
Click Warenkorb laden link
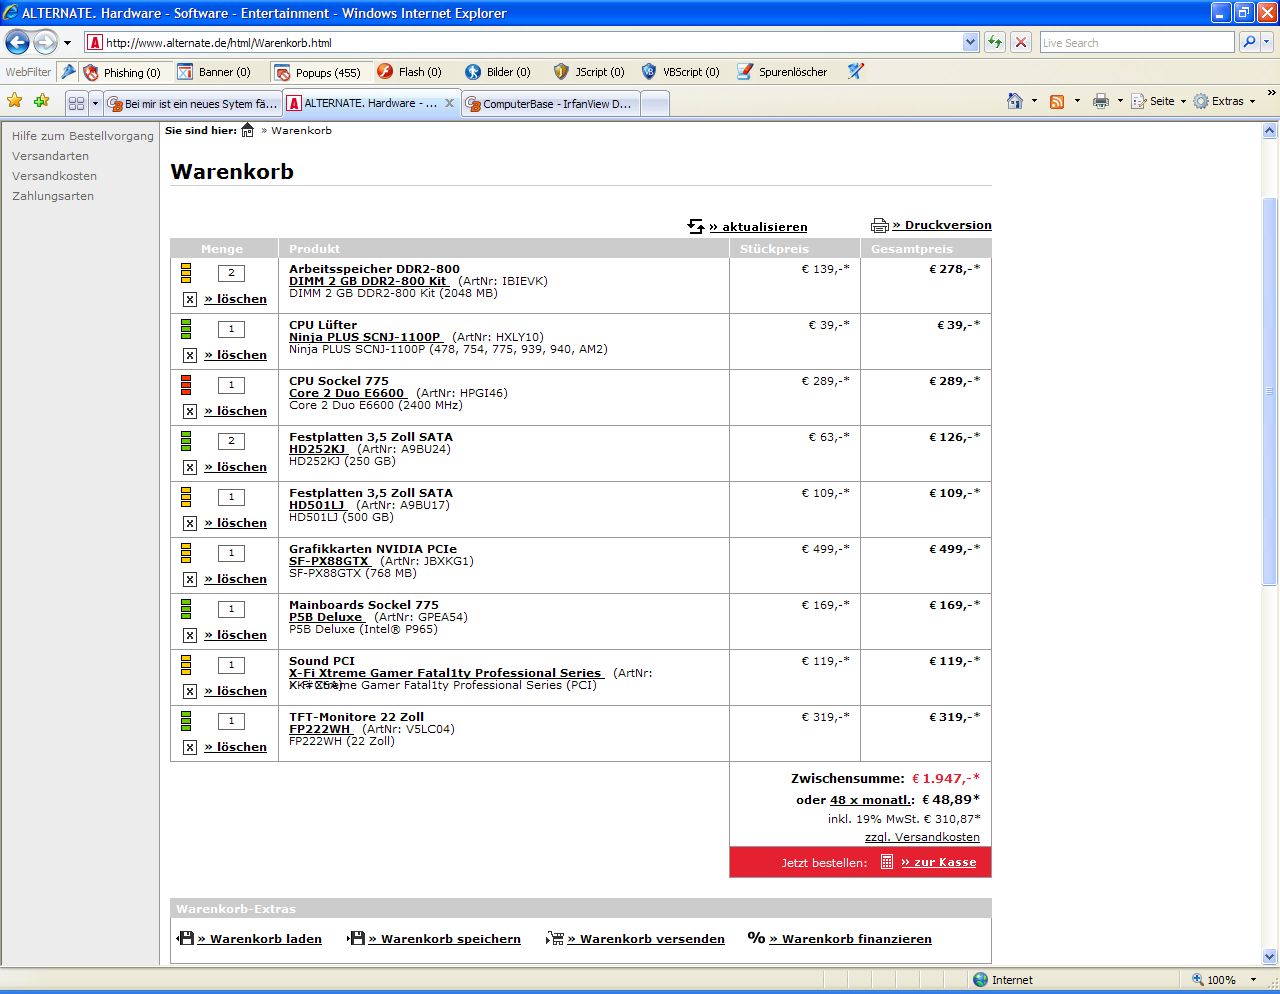[260, 939]
